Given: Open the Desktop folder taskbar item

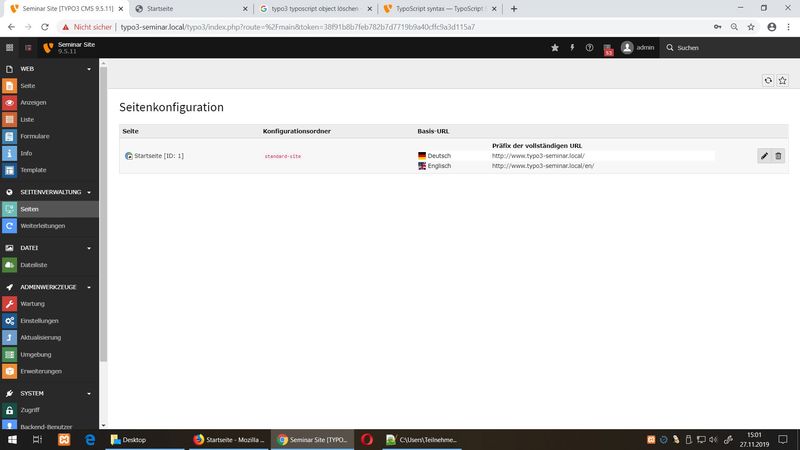Looking at the screenshot, I should click(145, 439).
